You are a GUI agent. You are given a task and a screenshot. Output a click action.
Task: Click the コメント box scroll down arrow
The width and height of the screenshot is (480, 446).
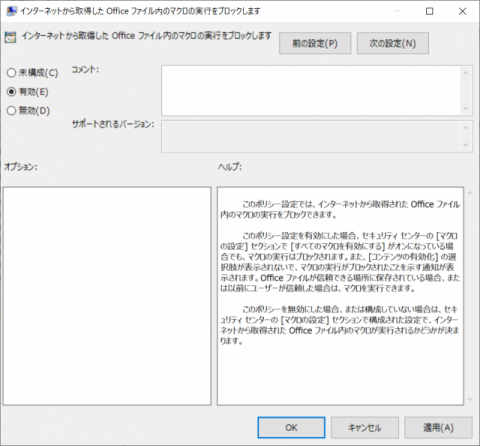(x=466, y=108)
